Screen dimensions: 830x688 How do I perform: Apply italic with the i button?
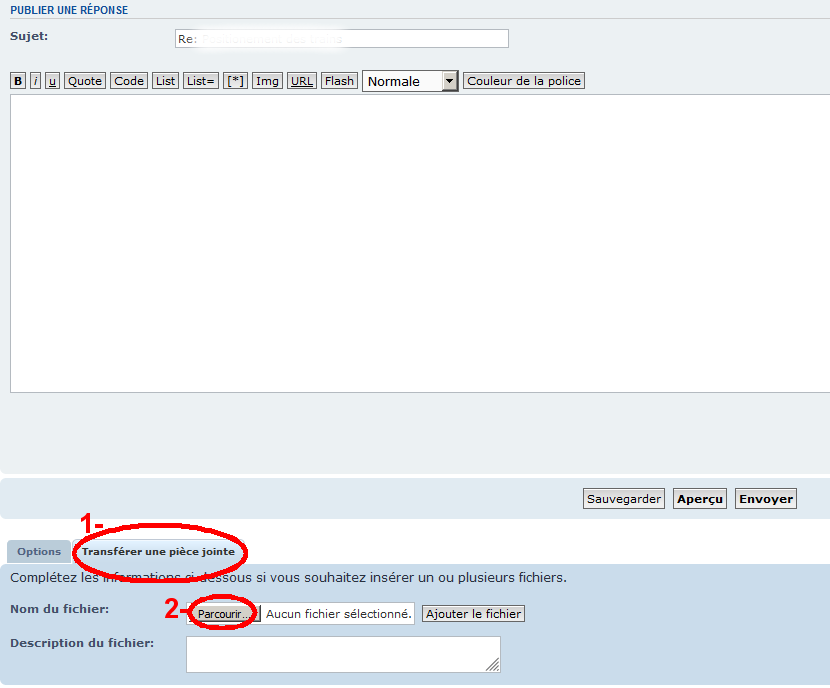point(35,81)
